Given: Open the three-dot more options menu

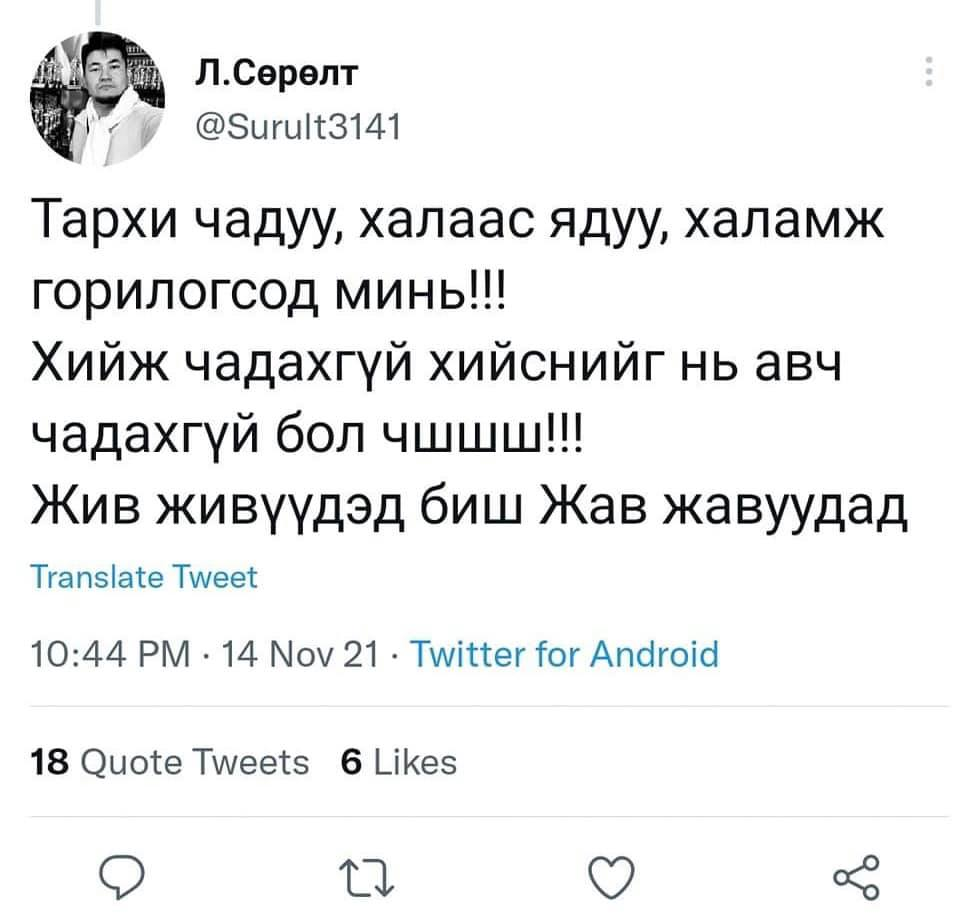Looking at the screenshot, I should coord(929,74).
